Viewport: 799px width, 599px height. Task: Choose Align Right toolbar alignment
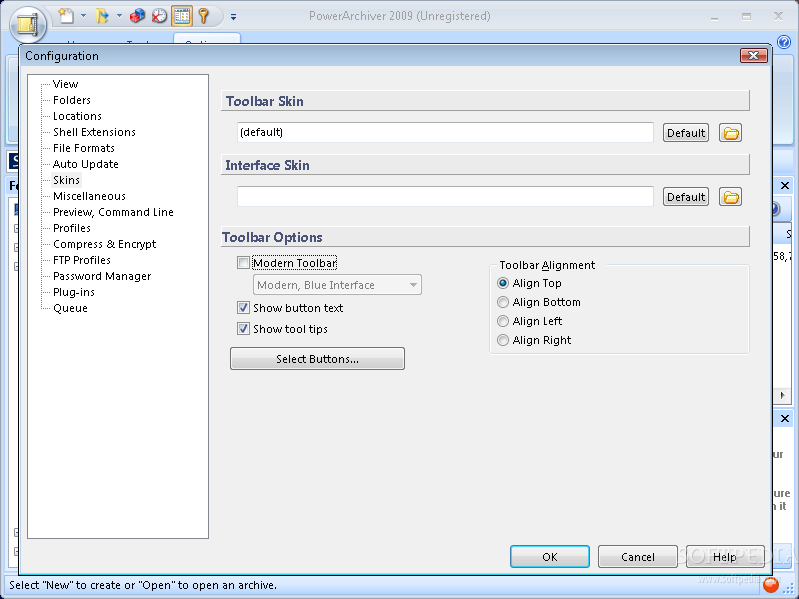503,340
